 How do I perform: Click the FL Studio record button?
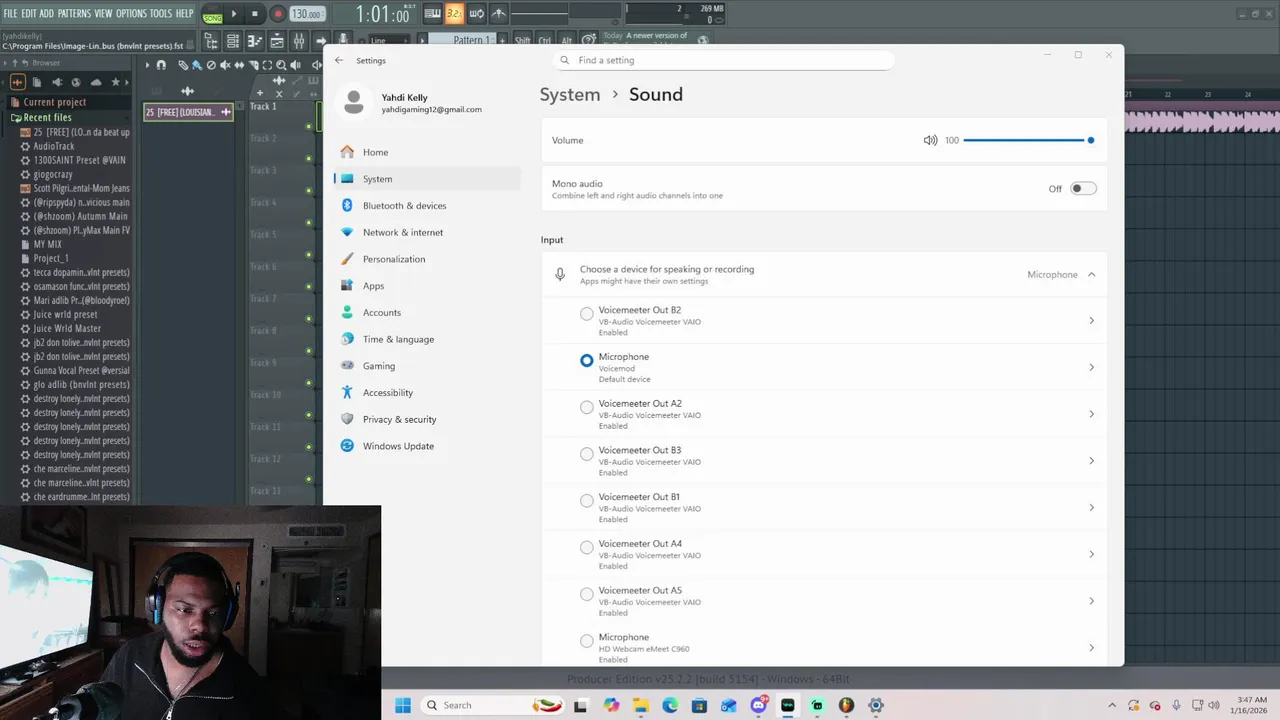[278, 14]
